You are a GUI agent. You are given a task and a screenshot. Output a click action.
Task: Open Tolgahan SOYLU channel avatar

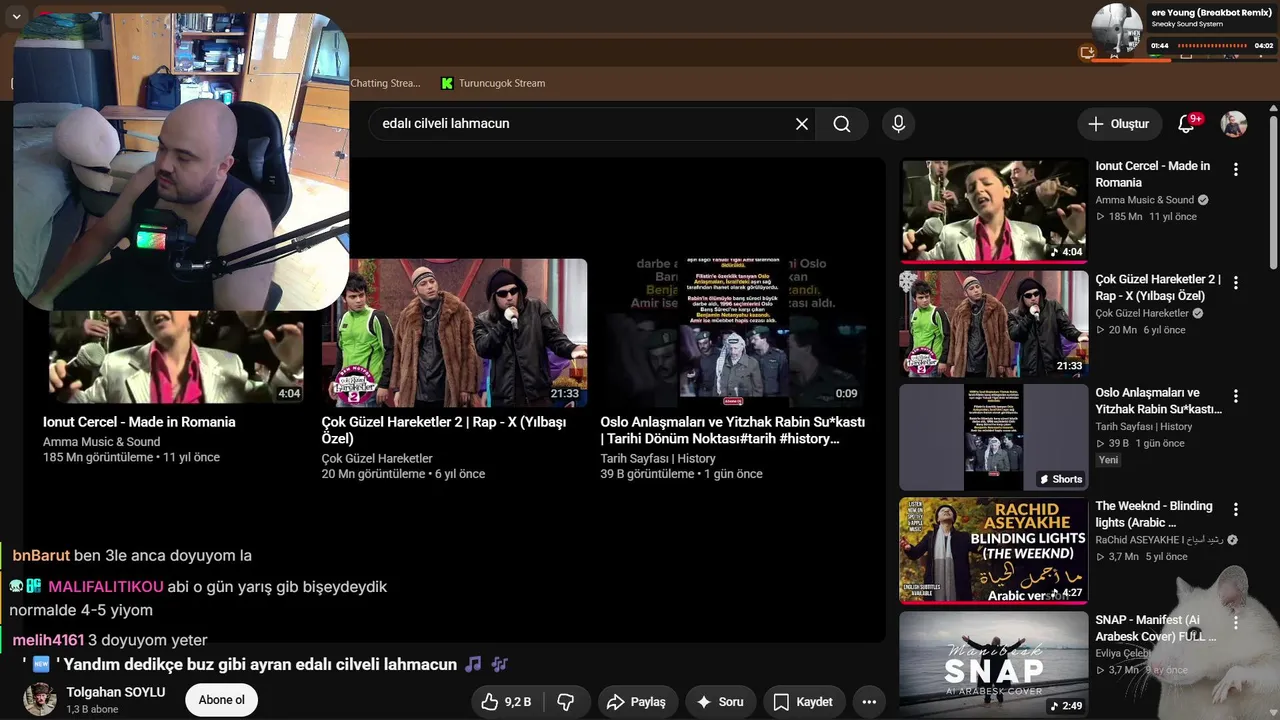[40, 700]
